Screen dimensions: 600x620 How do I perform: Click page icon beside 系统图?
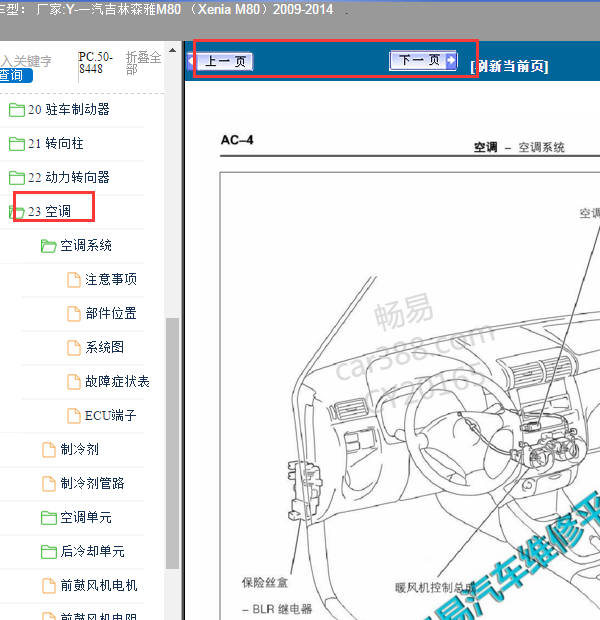pyautogui.click(x=74, y=348)
